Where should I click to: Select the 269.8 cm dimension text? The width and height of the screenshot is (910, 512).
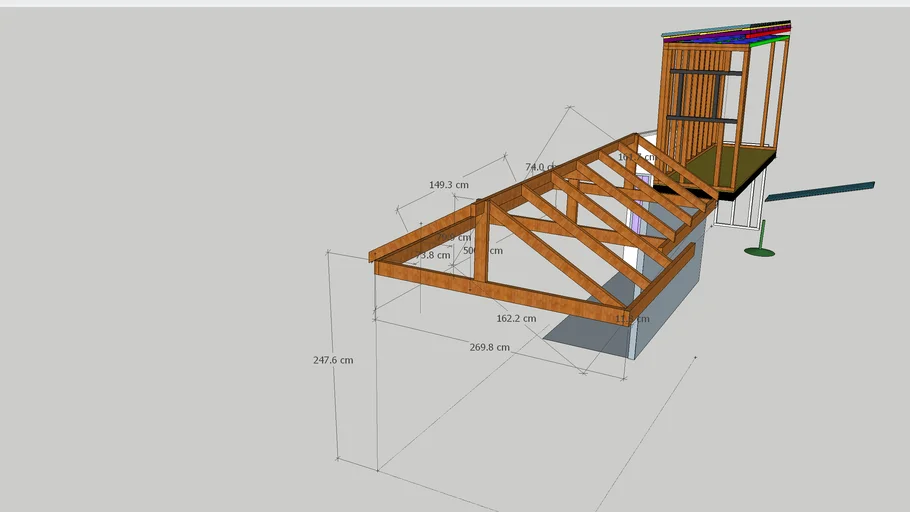489,347
